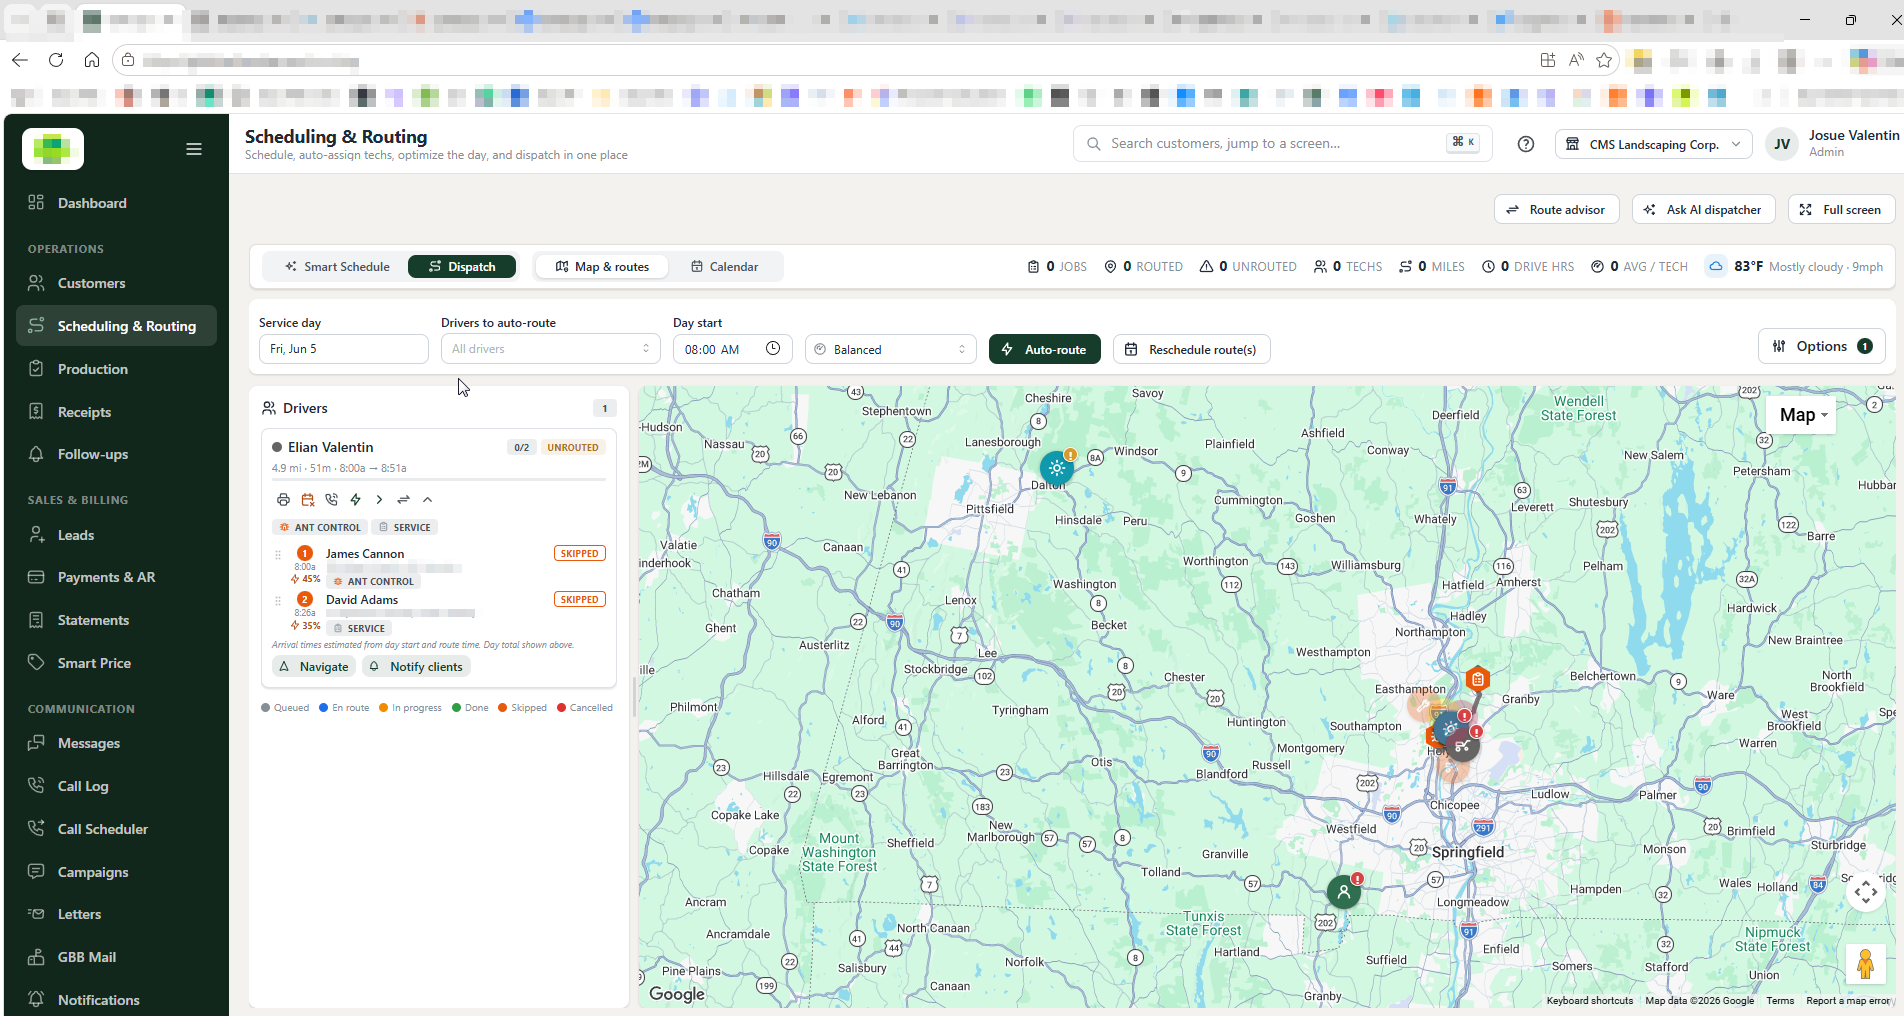Open the Balanced routing mode dropdown
Viewport: 1904px width, 1016px height.
(890, 349)
